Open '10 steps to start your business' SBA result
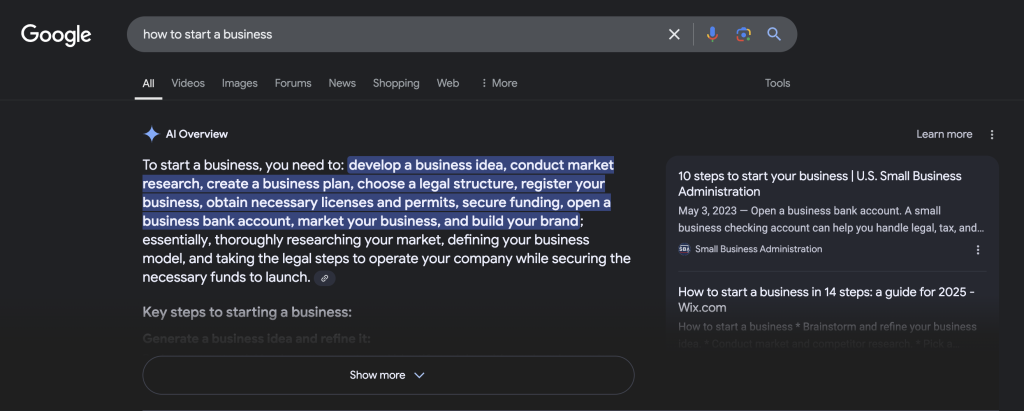This screenshot has height=411, width=1024. click(x=820, y=184)
